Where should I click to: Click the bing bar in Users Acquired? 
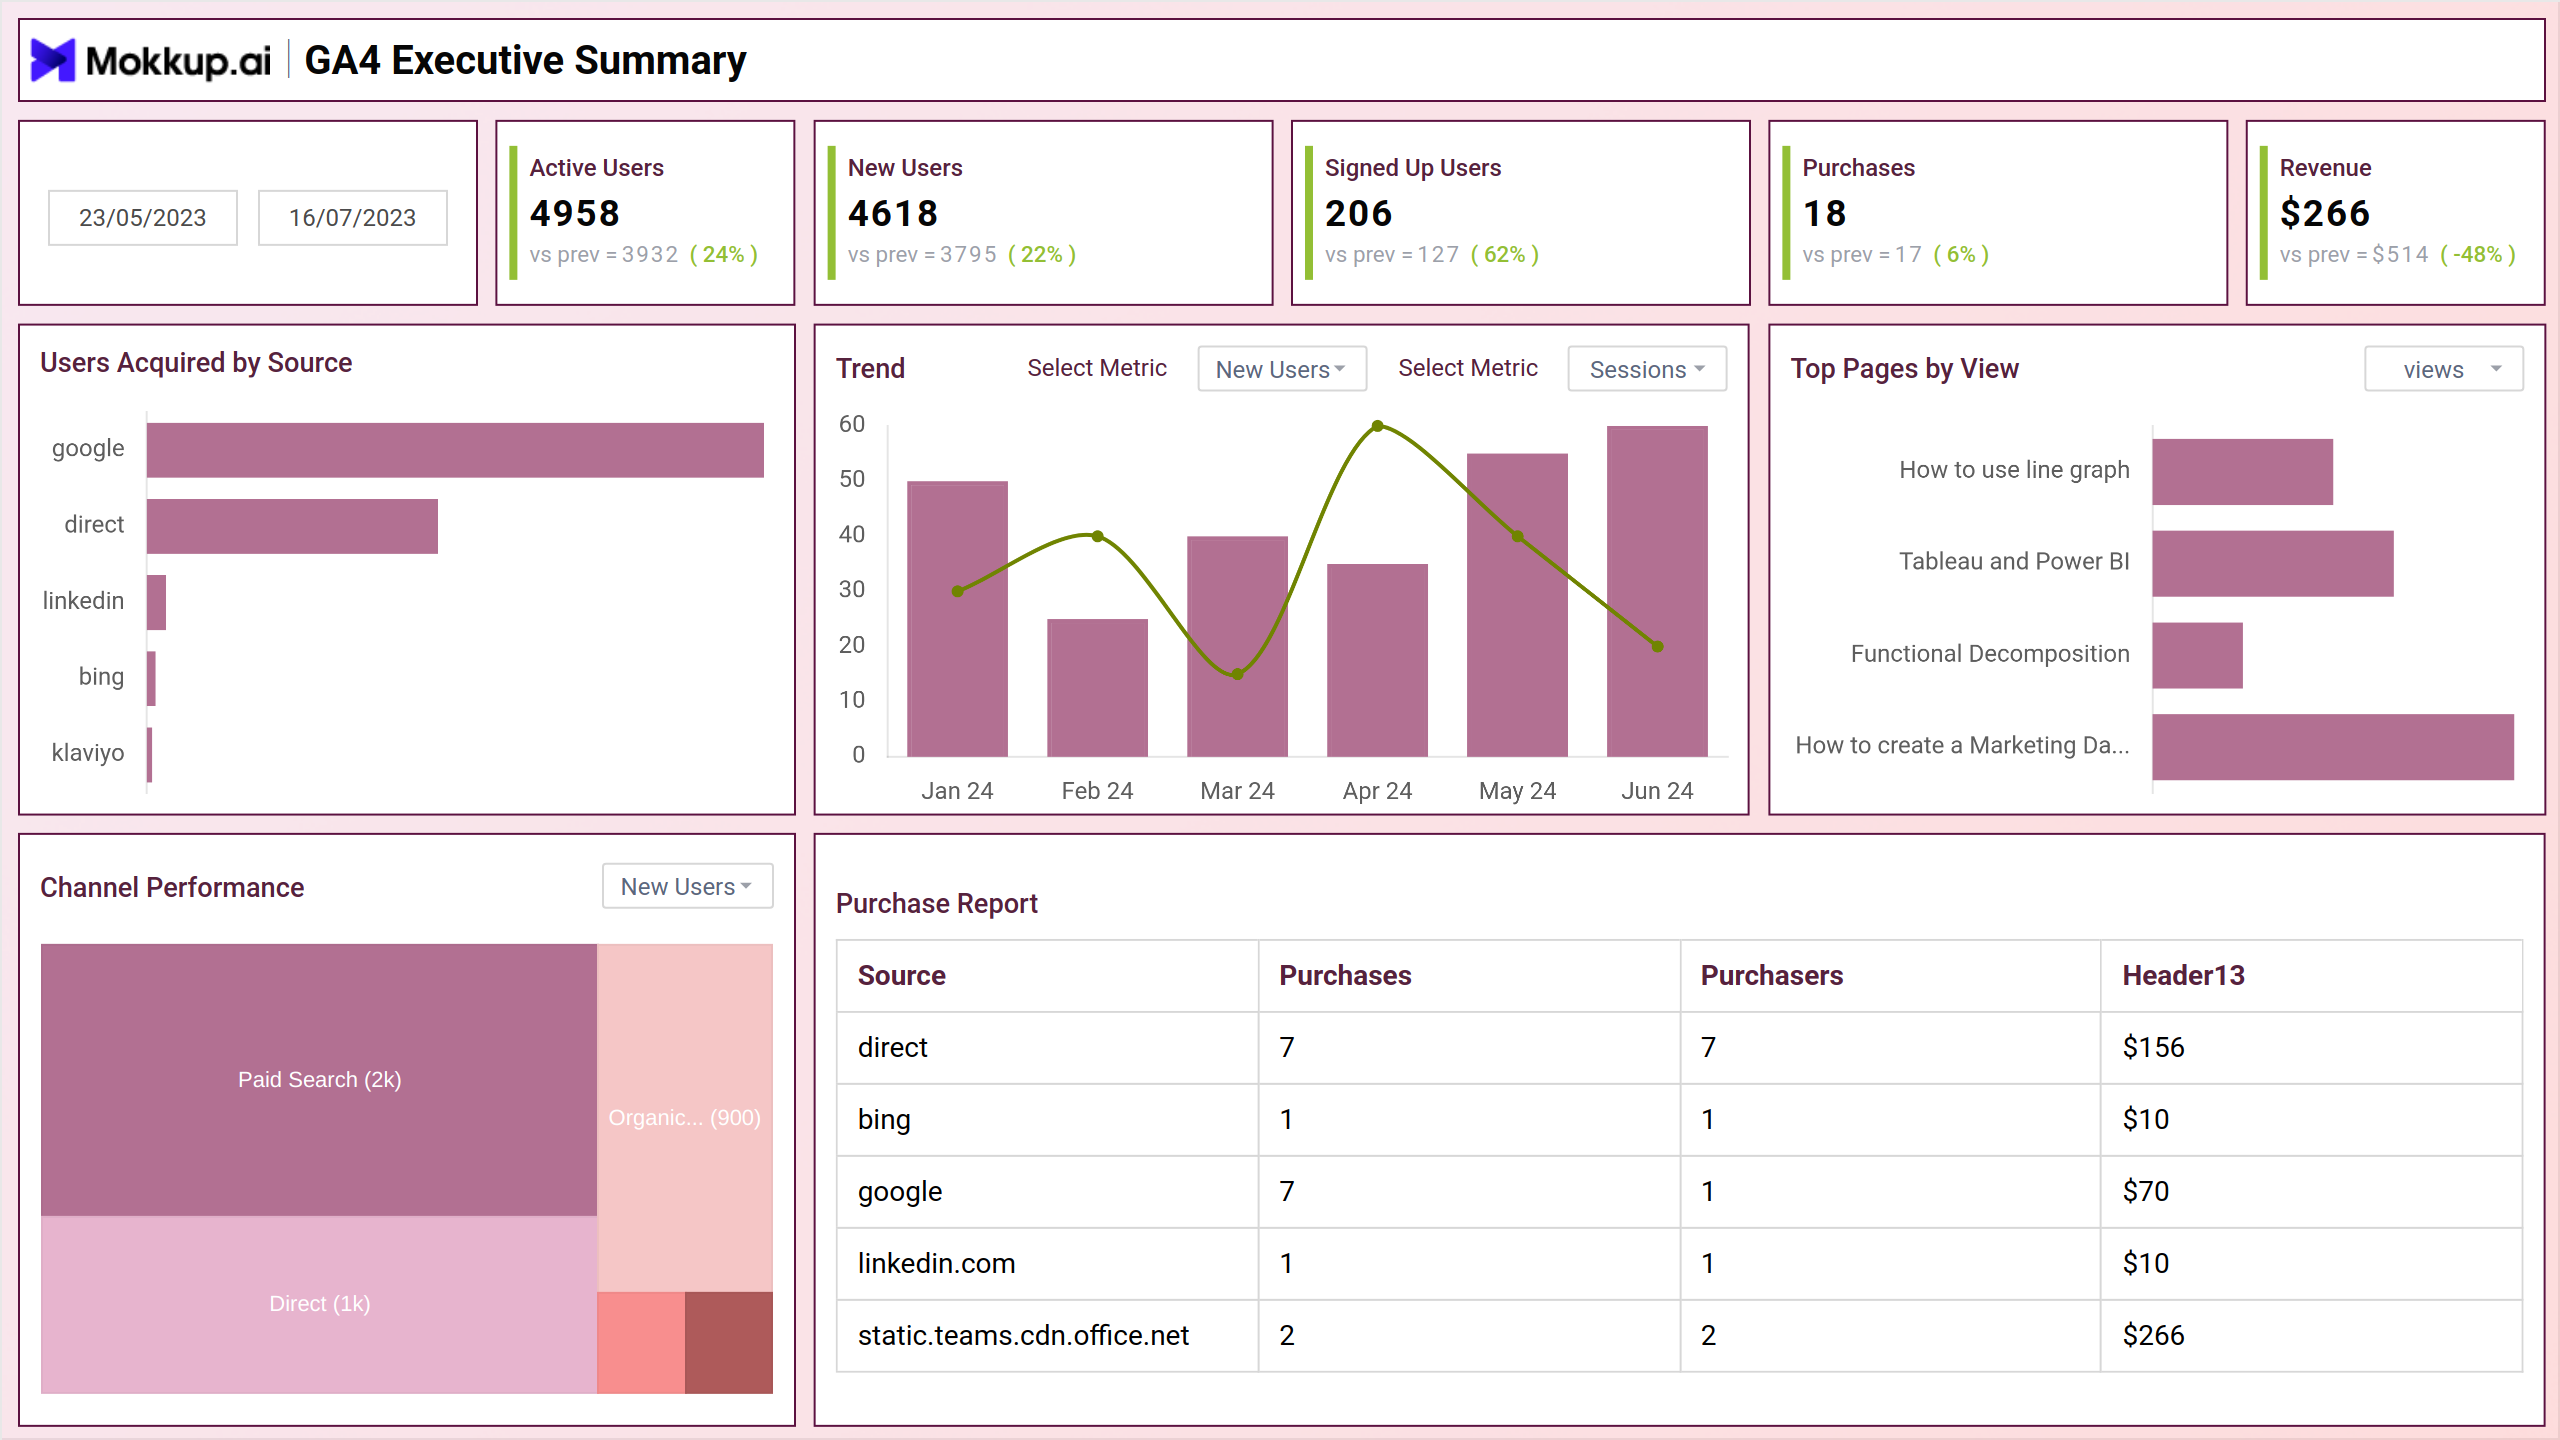pos(151,678)
